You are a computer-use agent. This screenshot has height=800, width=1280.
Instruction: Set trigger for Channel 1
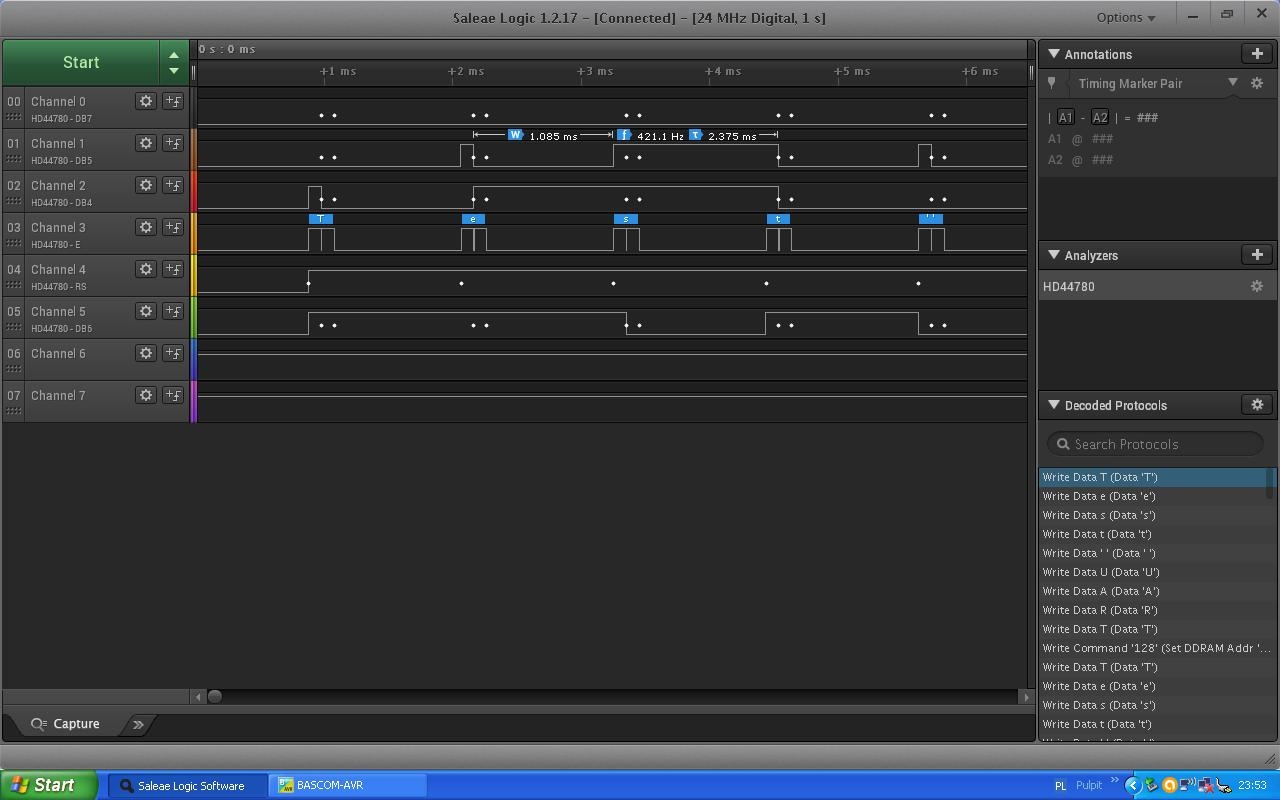click(173, 143)
